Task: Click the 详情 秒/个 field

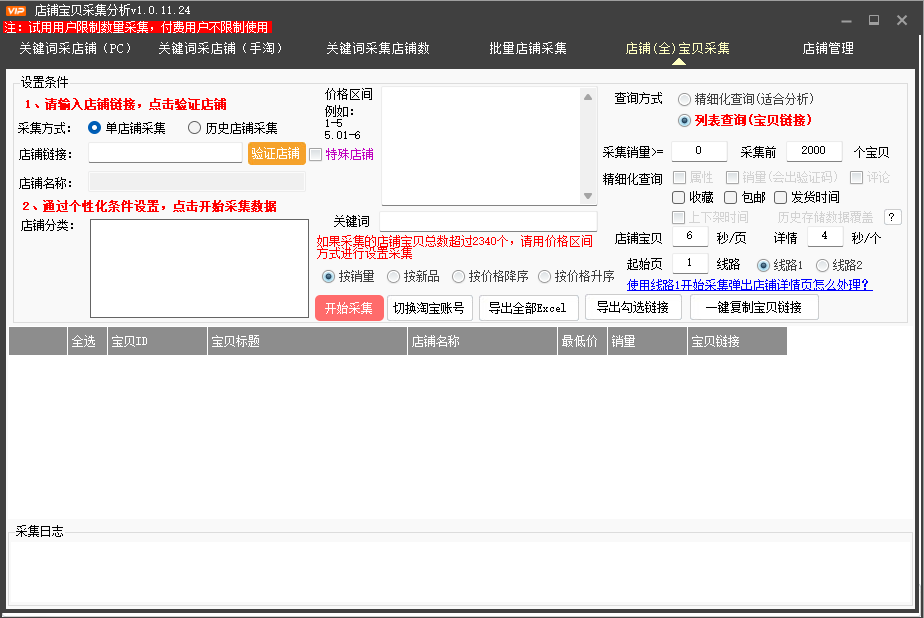Action: click(x=825, y=236)
